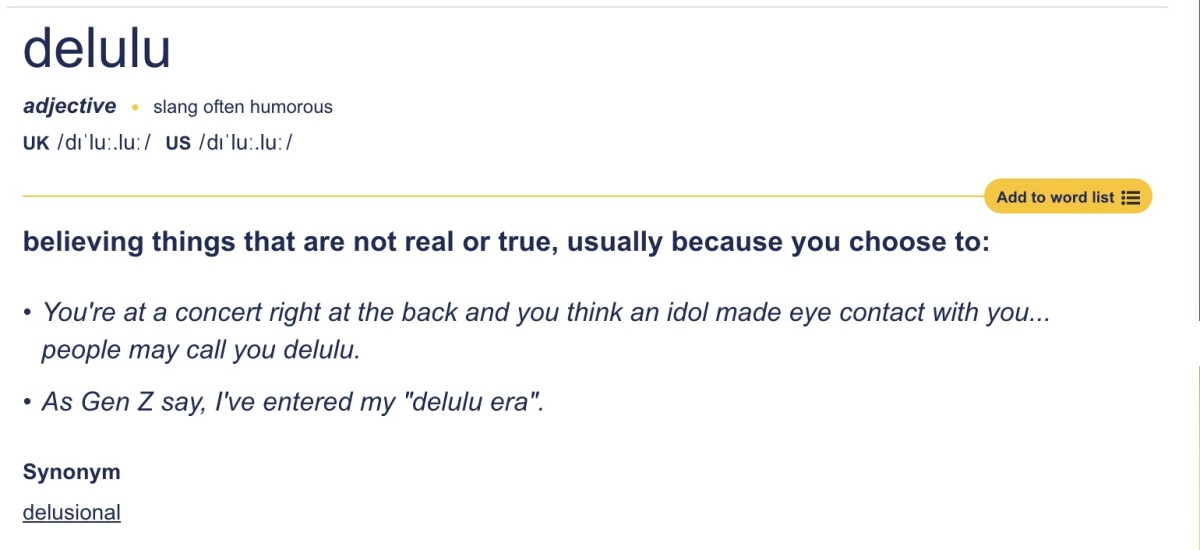
Task: Click the bullet before the Gen Z example
Action: (27, 403)
